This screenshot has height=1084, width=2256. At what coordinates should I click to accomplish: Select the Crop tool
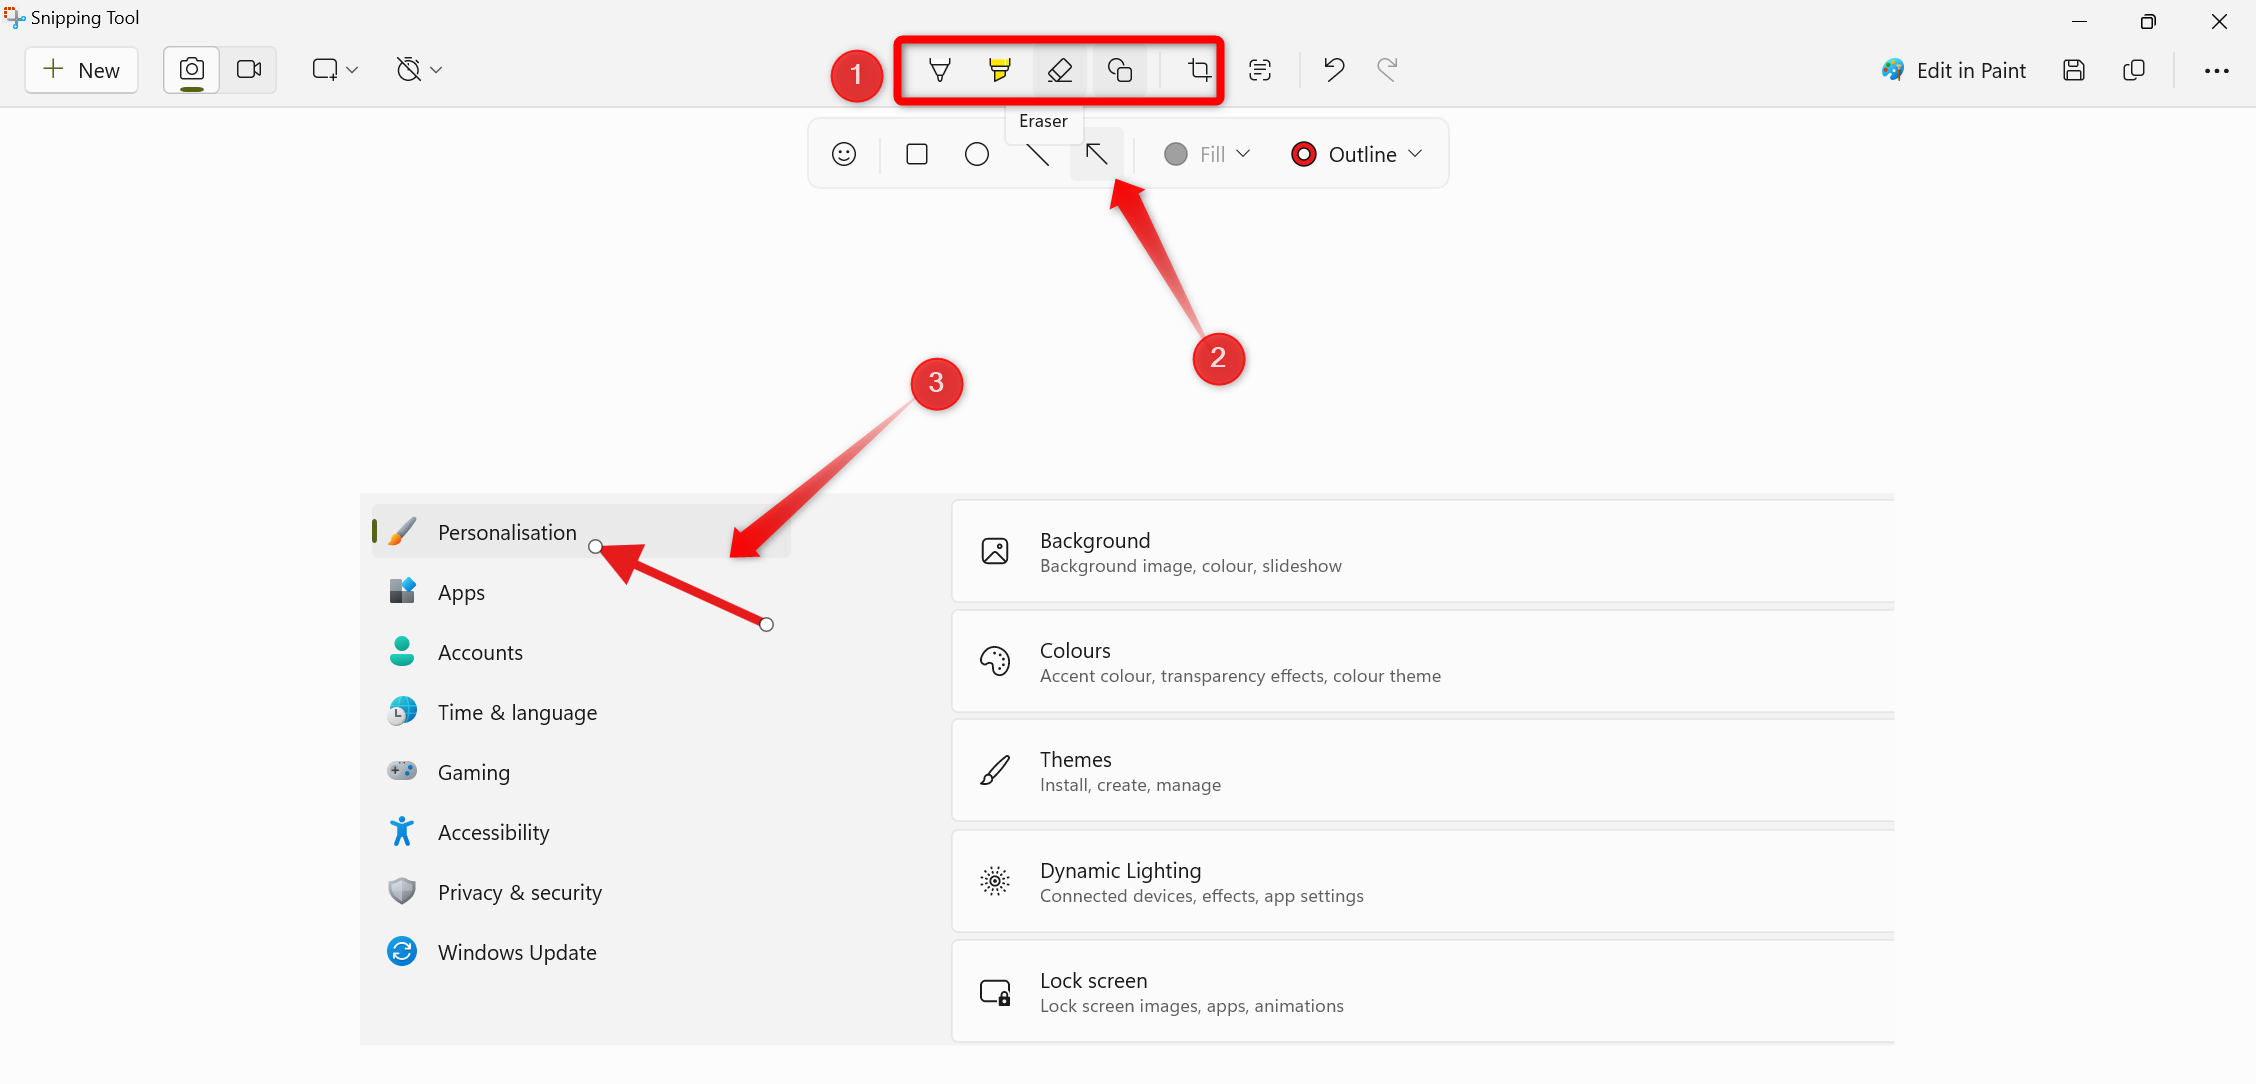click(x=1194, y=68)
